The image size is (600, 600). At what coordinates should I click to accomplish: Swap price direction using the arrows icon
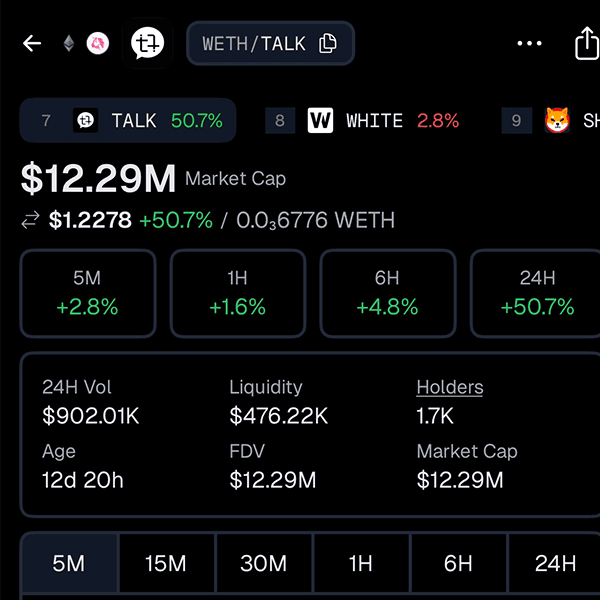(x=30, y=220)
